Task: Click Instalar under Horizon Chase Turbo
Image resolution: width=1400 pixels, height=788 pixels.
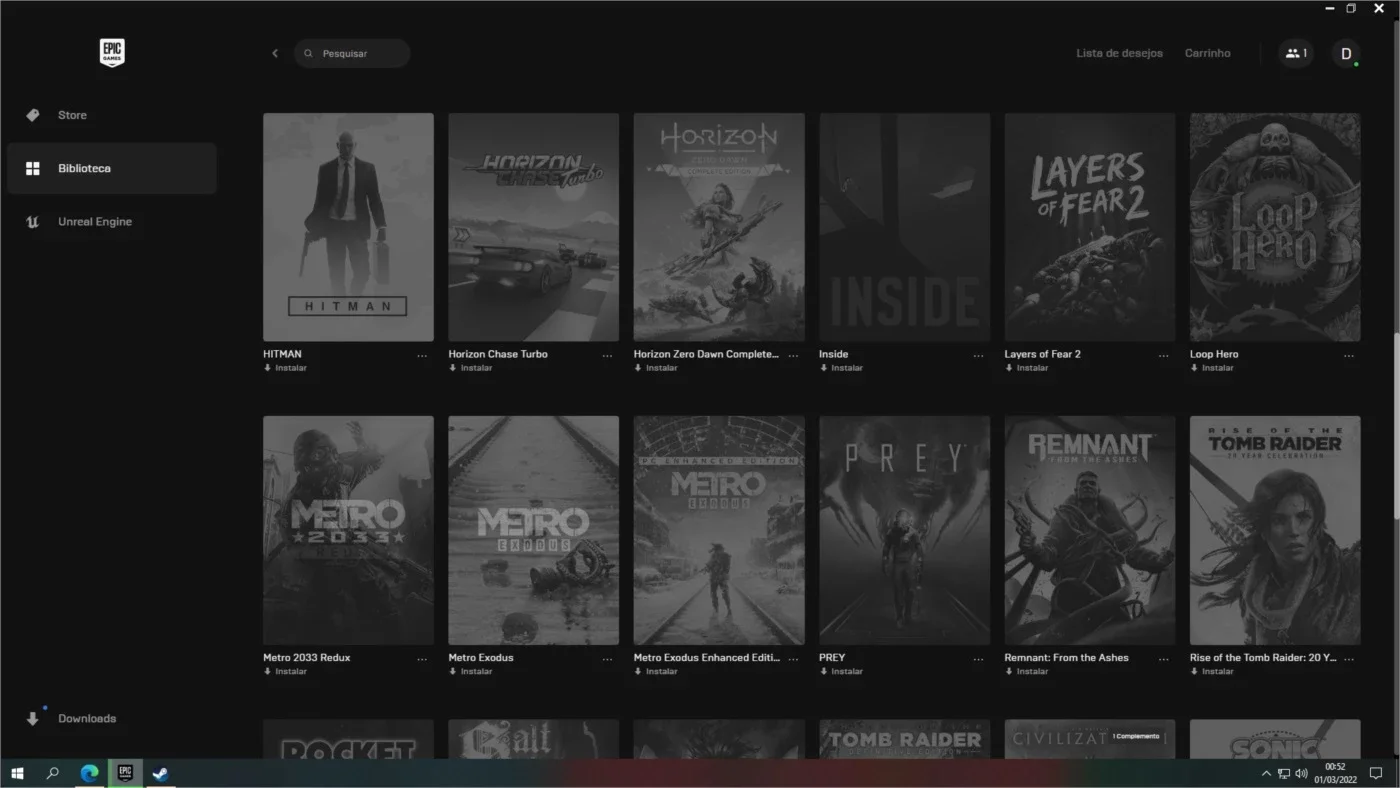Action: [x=470, y=368]
